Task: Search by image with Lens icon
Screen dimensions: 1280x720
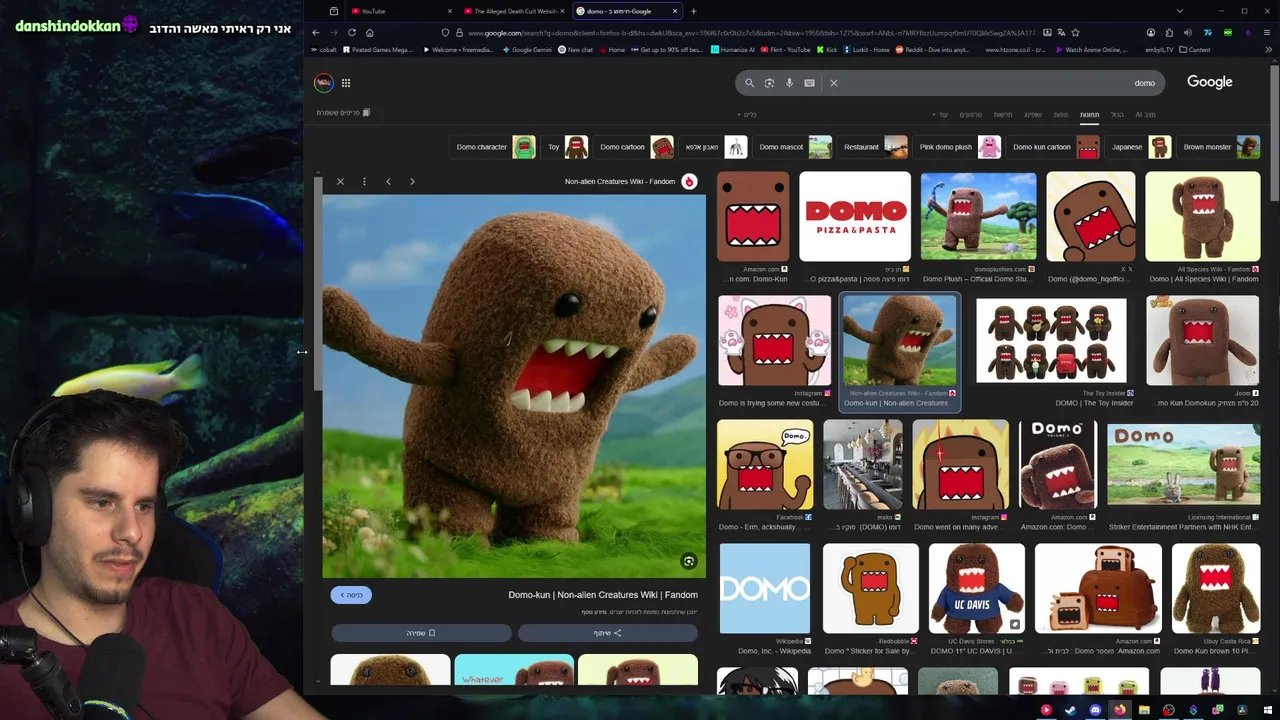Action: tap(769, 83)
